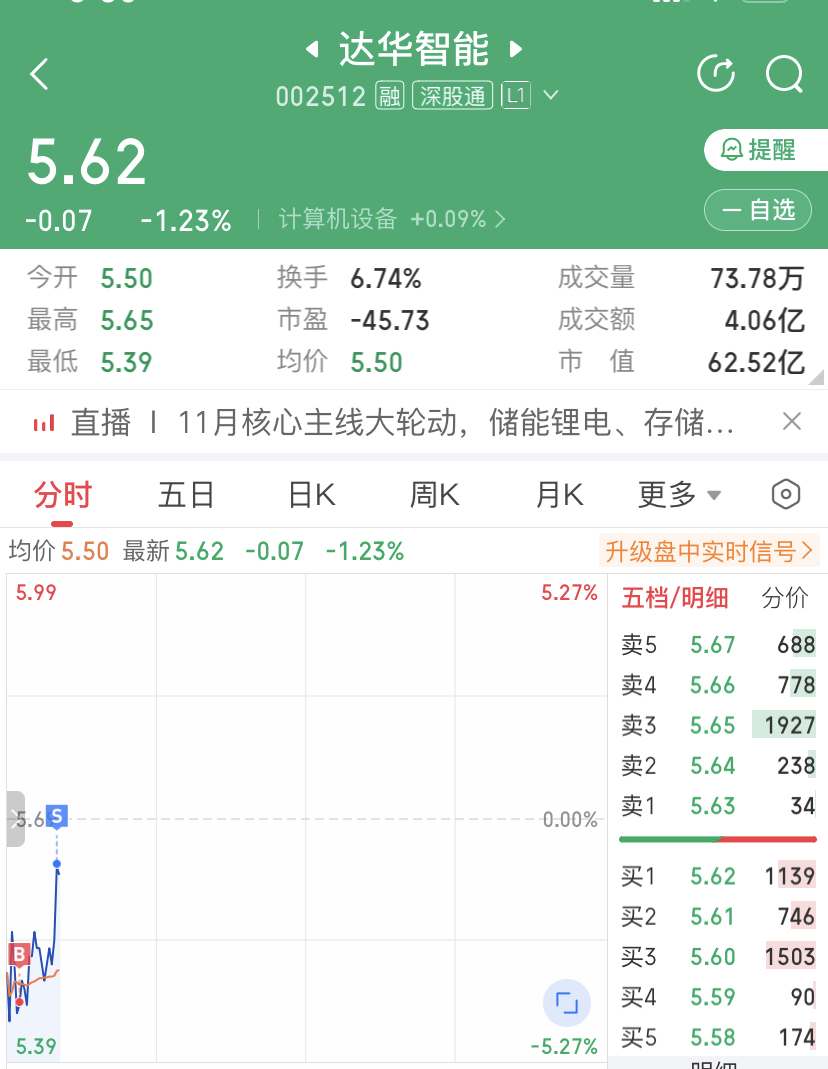Select the 五日 chart tab
The width and height of the screenshot is (828, 1069).
186,495
